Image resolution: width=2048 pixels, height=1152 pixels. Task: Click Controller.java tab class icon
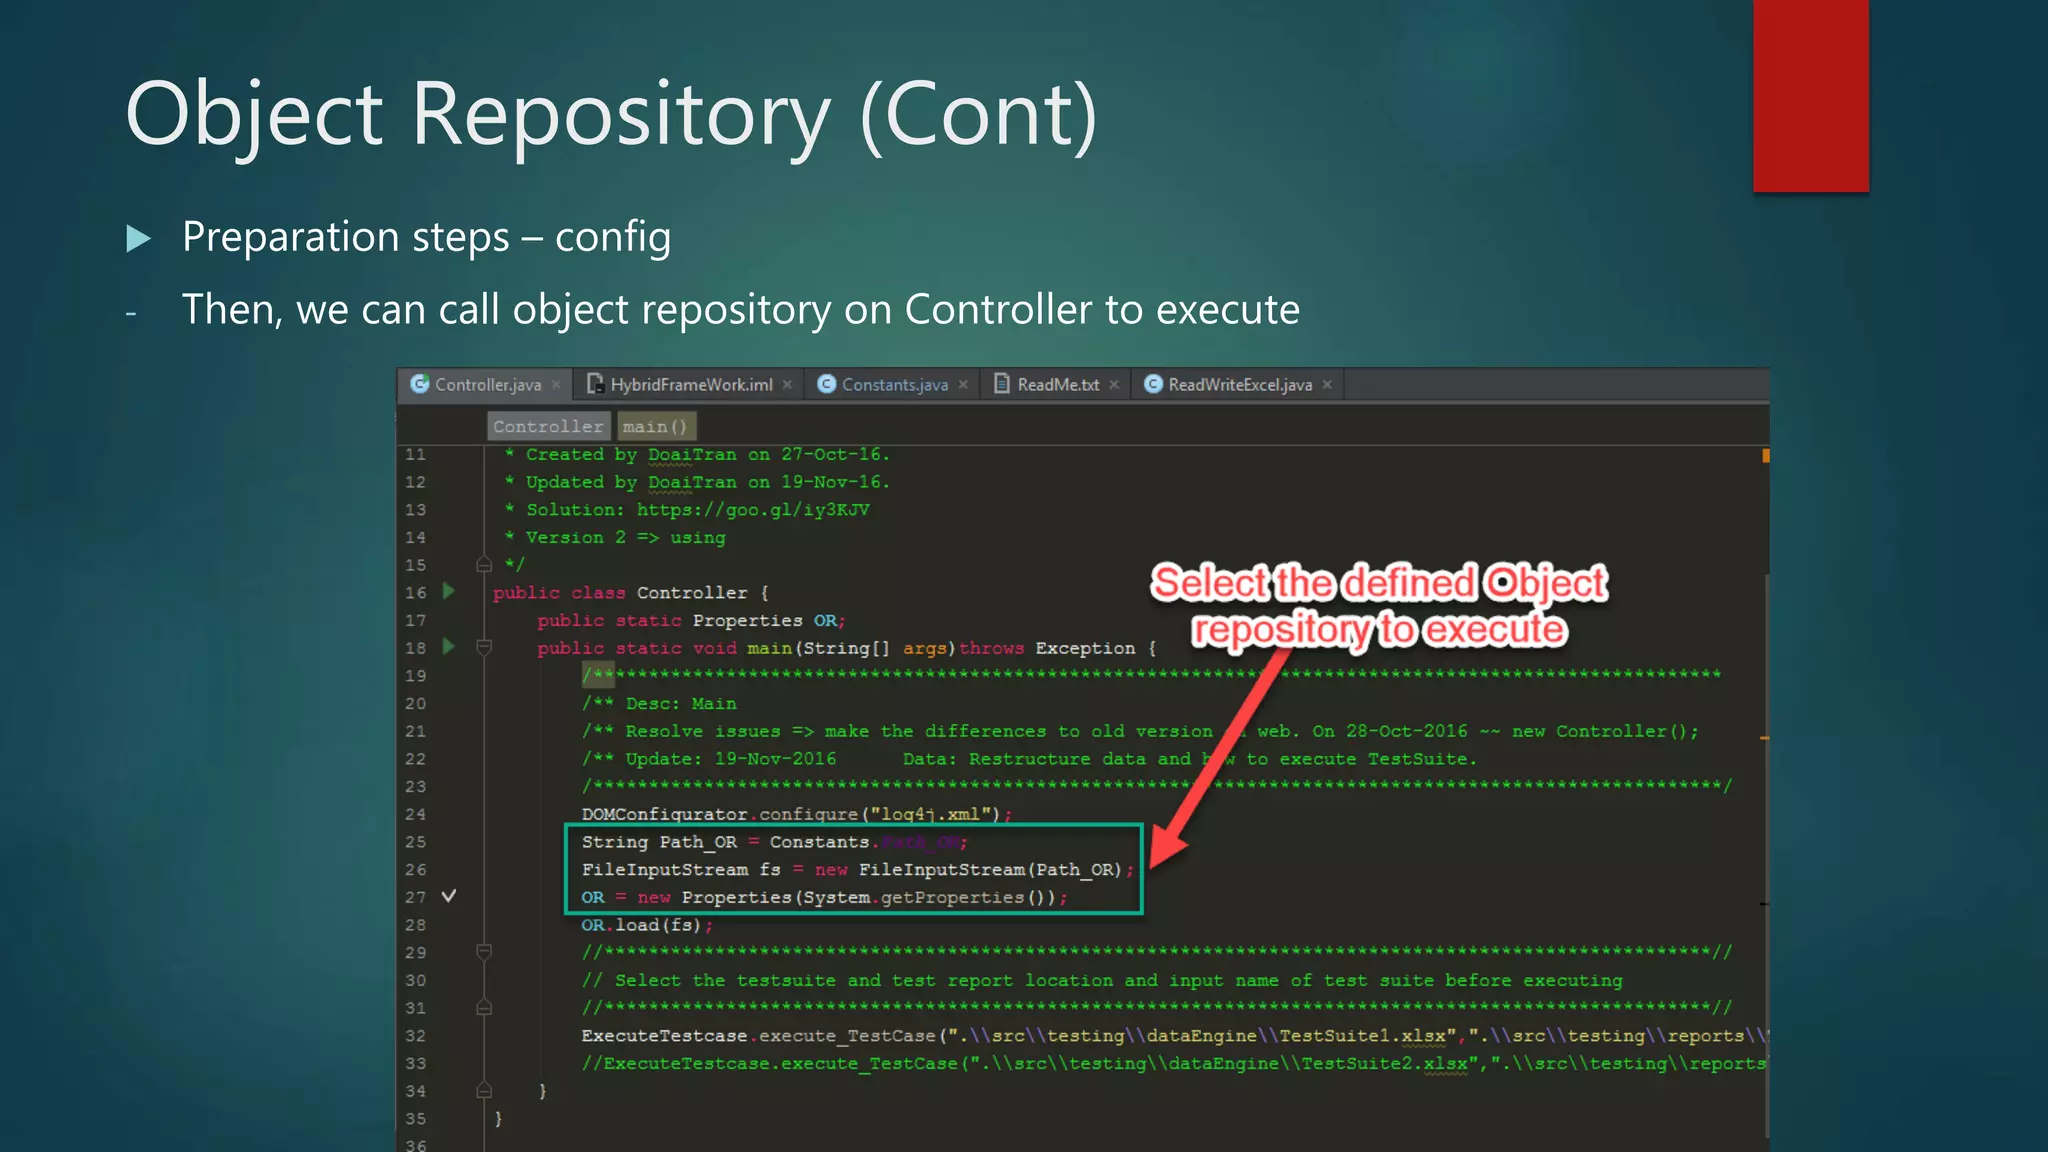point(420,384)
